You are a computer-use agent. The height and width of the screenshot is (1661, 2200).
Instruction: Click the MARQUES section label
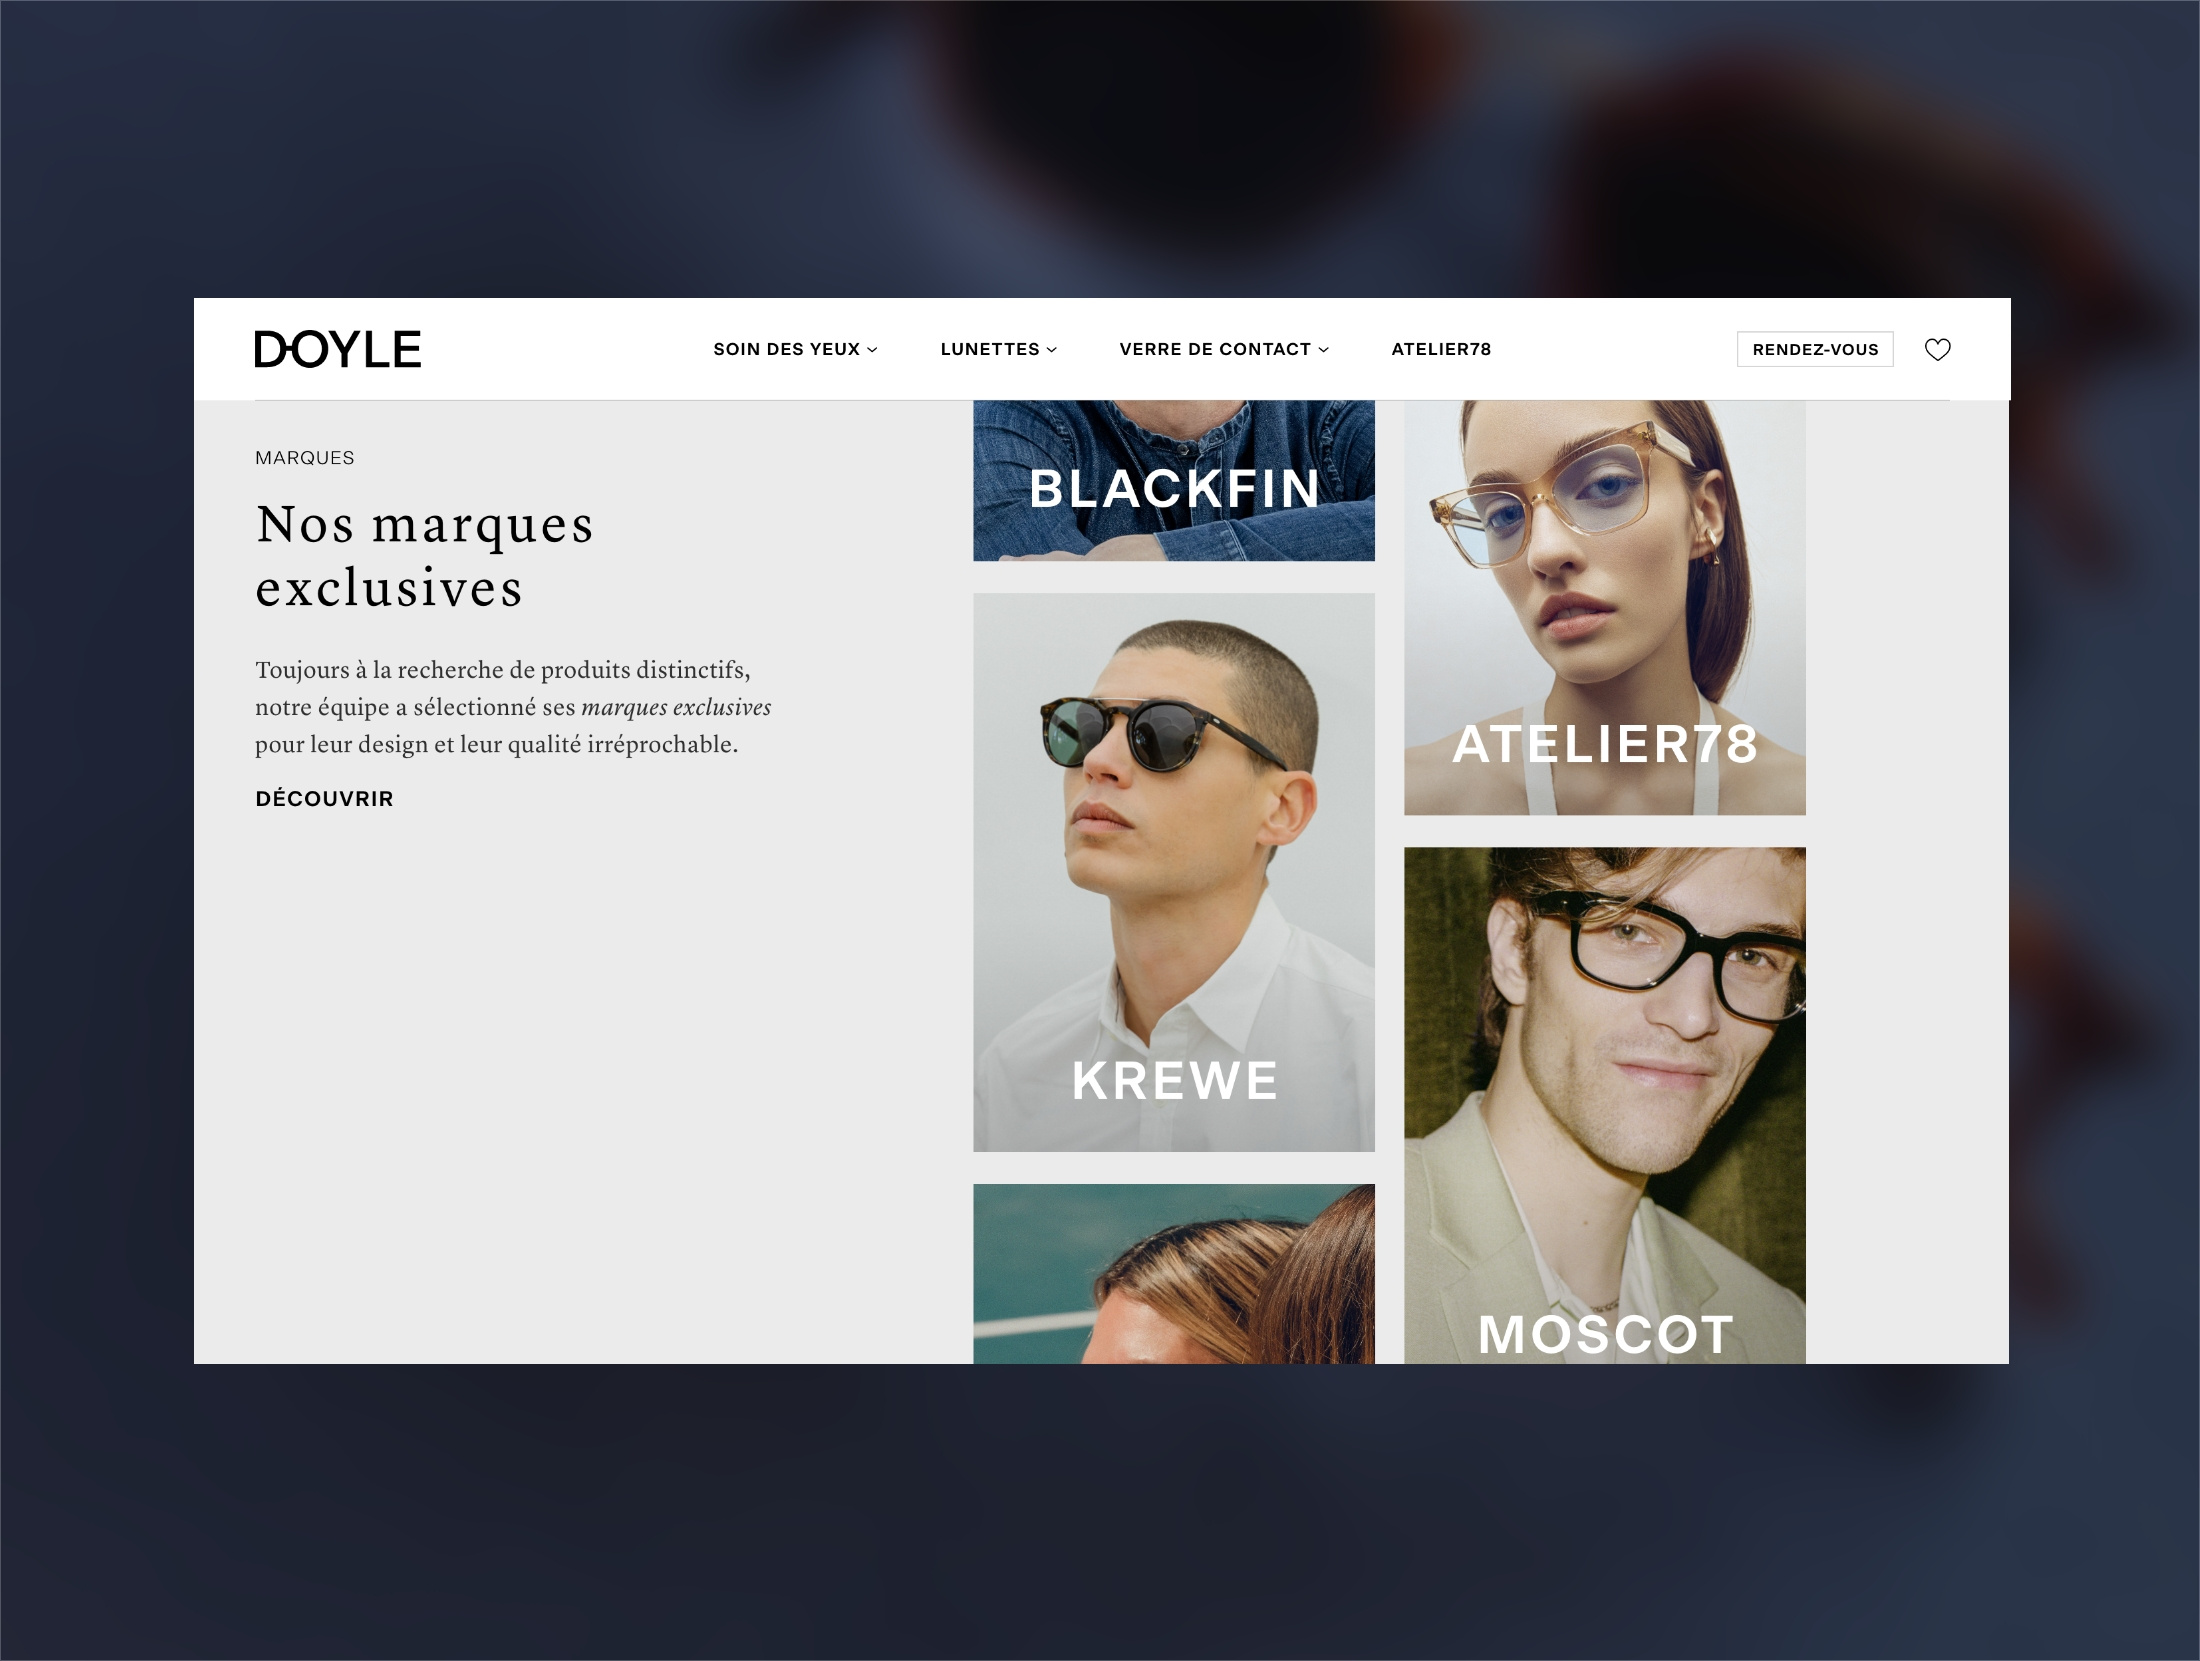[x=304, y=457]
